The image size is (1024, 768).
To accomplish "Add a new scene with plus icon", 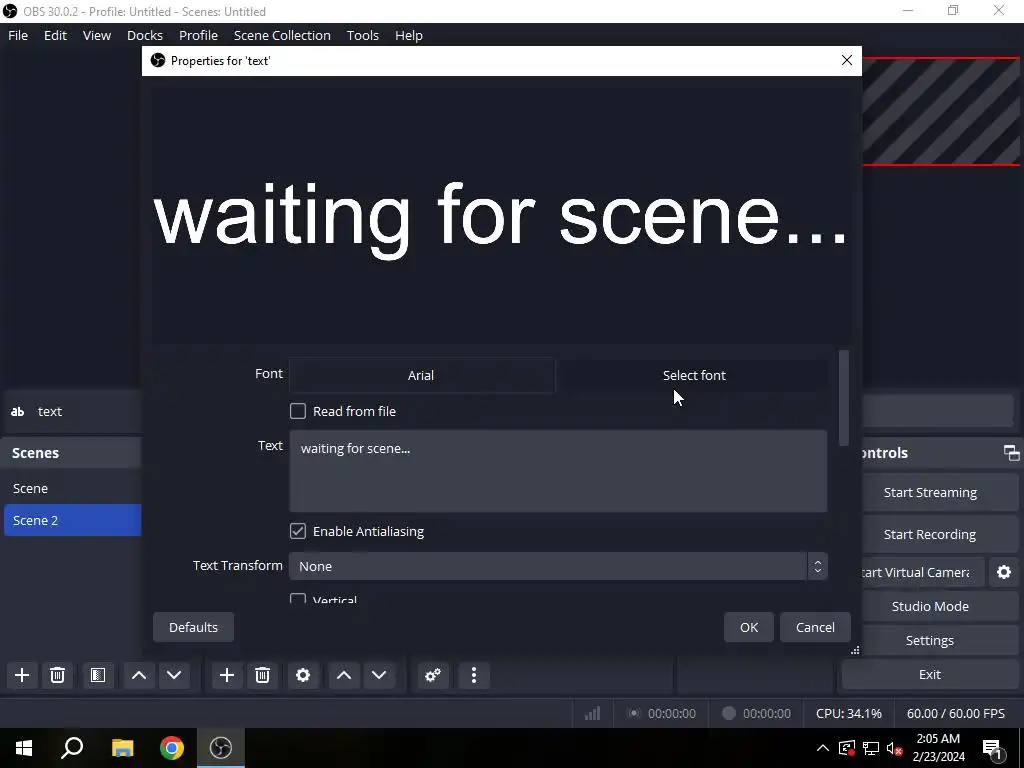I will point(22,675).
